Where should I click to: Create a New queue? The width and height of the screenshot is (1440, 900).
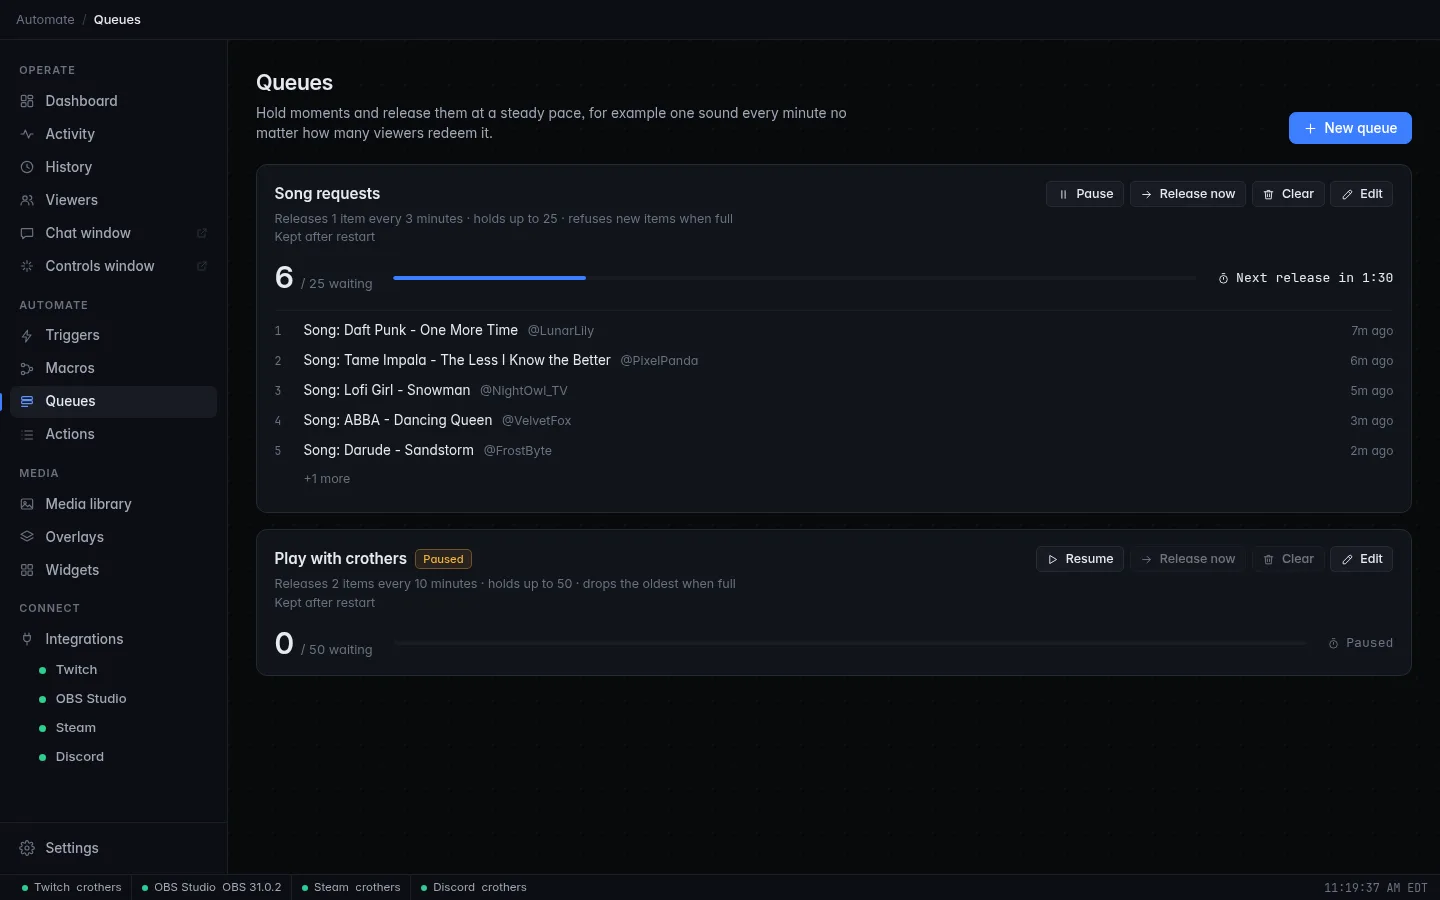pos(1350,128)
